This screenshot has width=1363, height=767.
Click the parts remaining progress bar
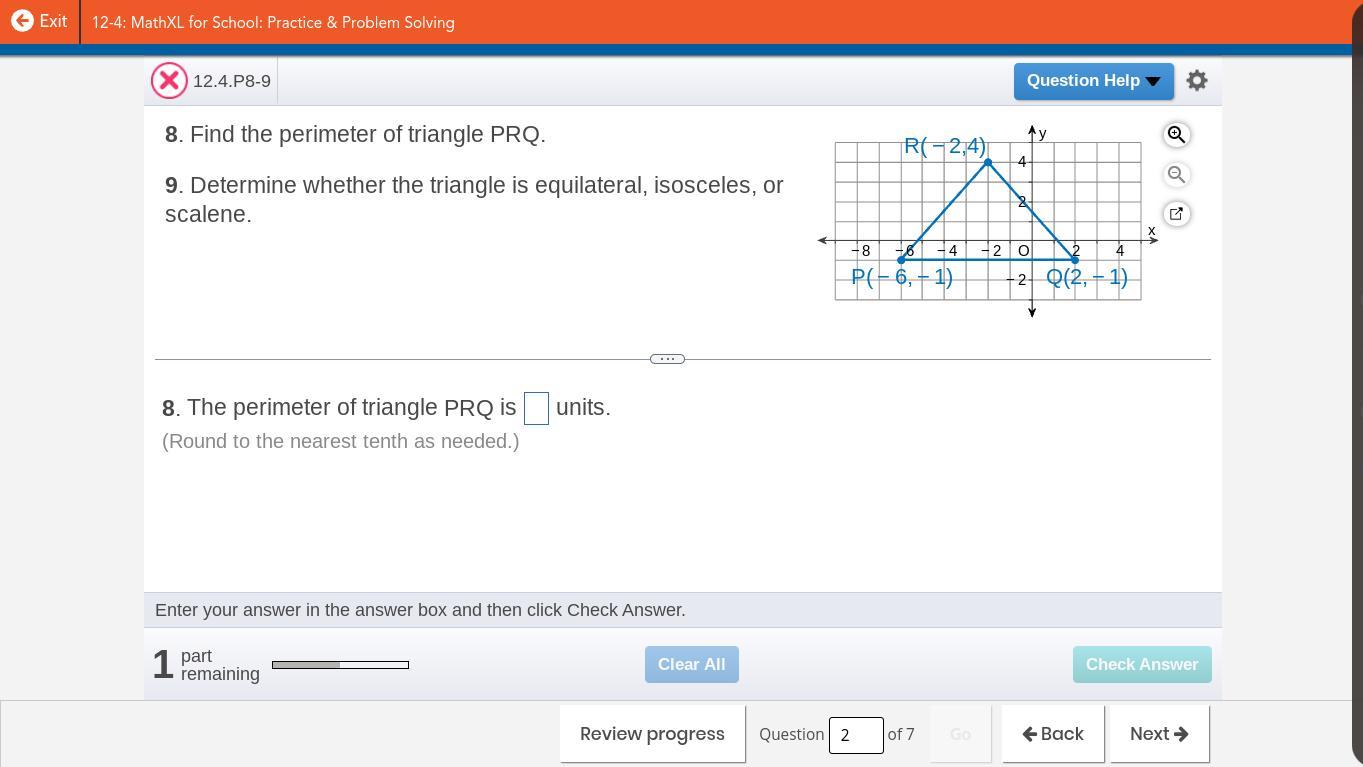coord(340,665)
